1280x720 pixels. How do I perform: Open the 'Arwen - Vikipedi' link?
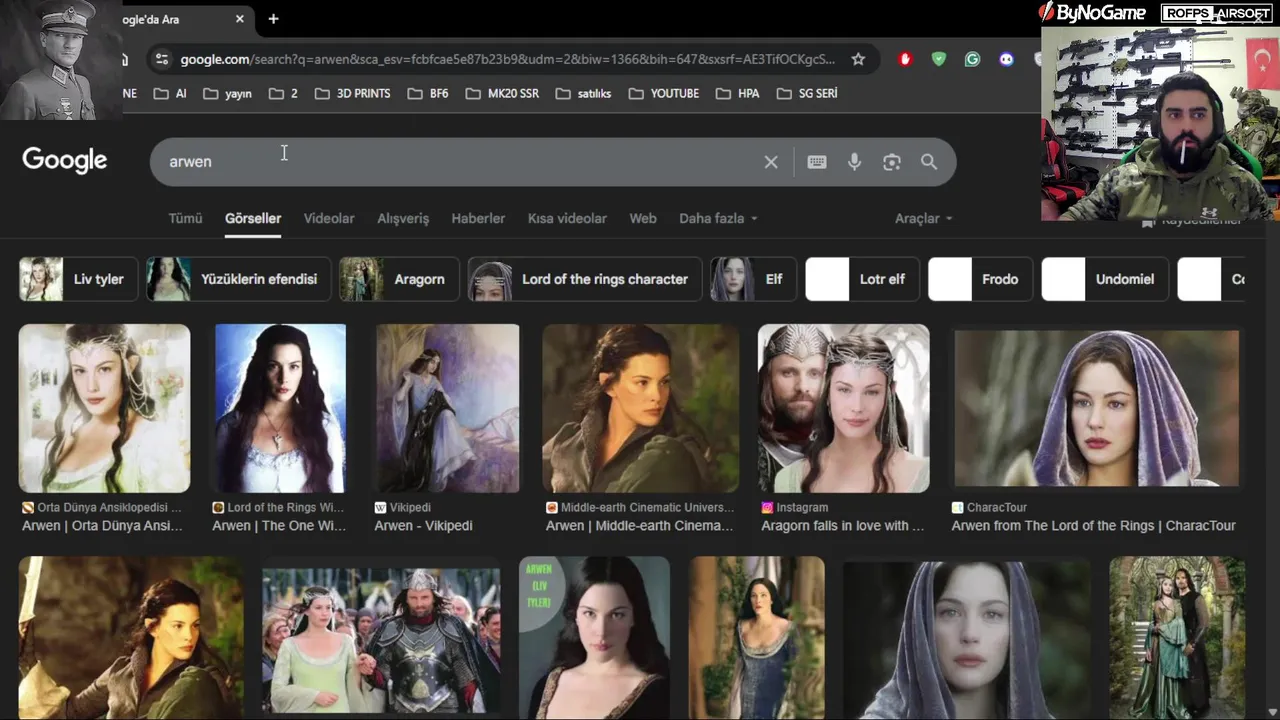coord(423,525)
